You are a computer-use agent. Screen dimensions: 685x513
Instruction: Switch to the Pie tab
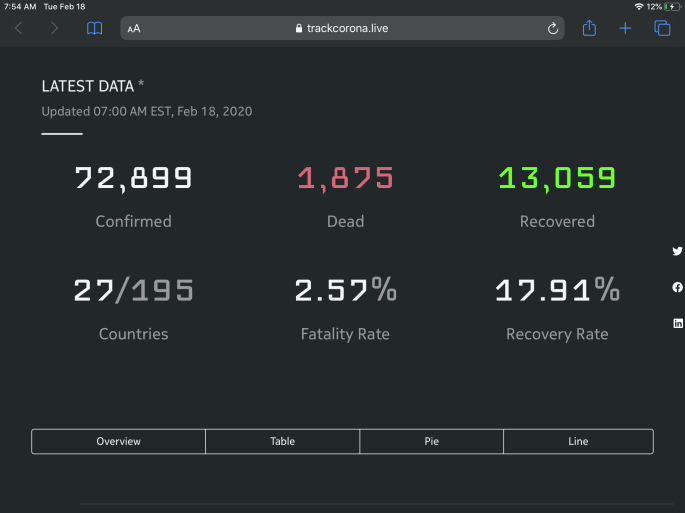[431, 441]
